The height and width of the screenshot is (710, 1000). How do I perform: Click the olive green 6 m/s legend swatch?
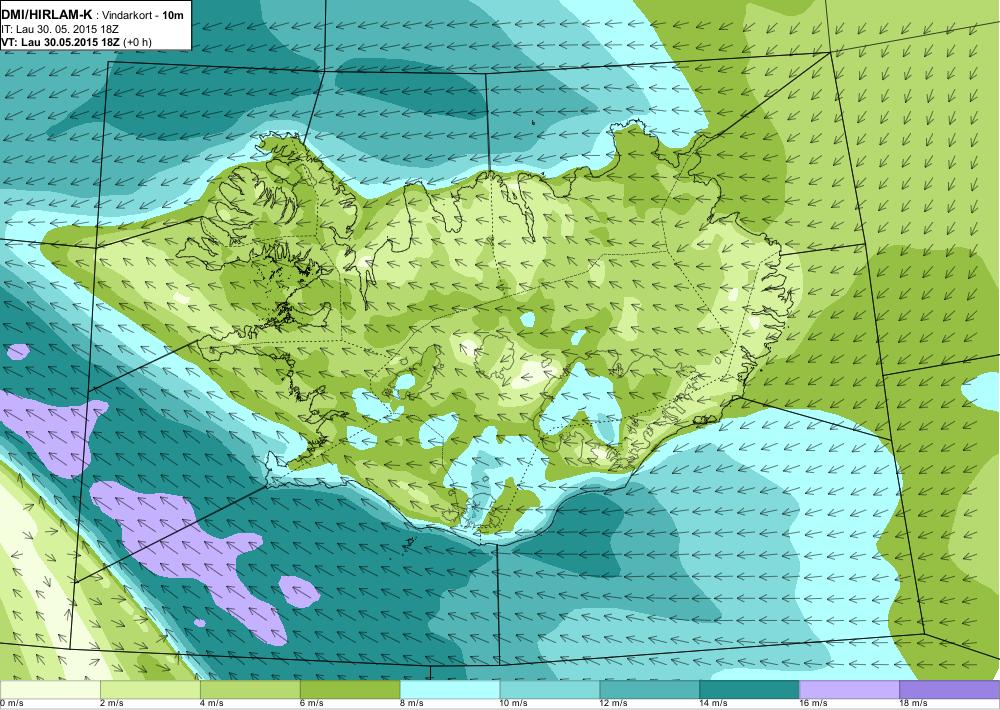click(350, 690)
